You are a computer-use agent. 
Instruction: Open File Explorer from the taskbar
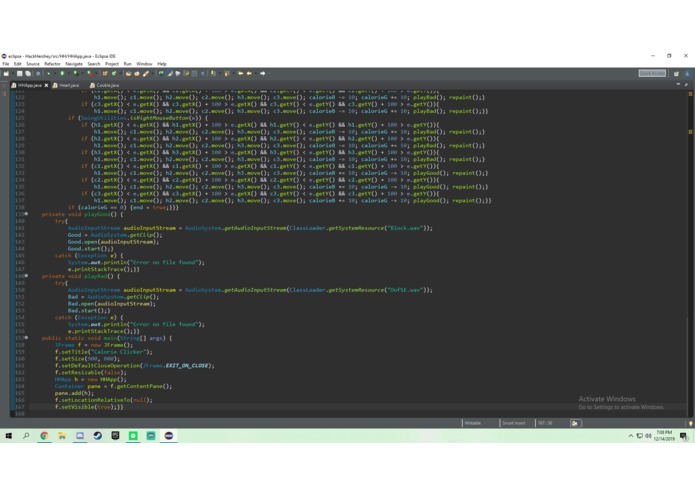pyautogui.click(x=62, y=436)
